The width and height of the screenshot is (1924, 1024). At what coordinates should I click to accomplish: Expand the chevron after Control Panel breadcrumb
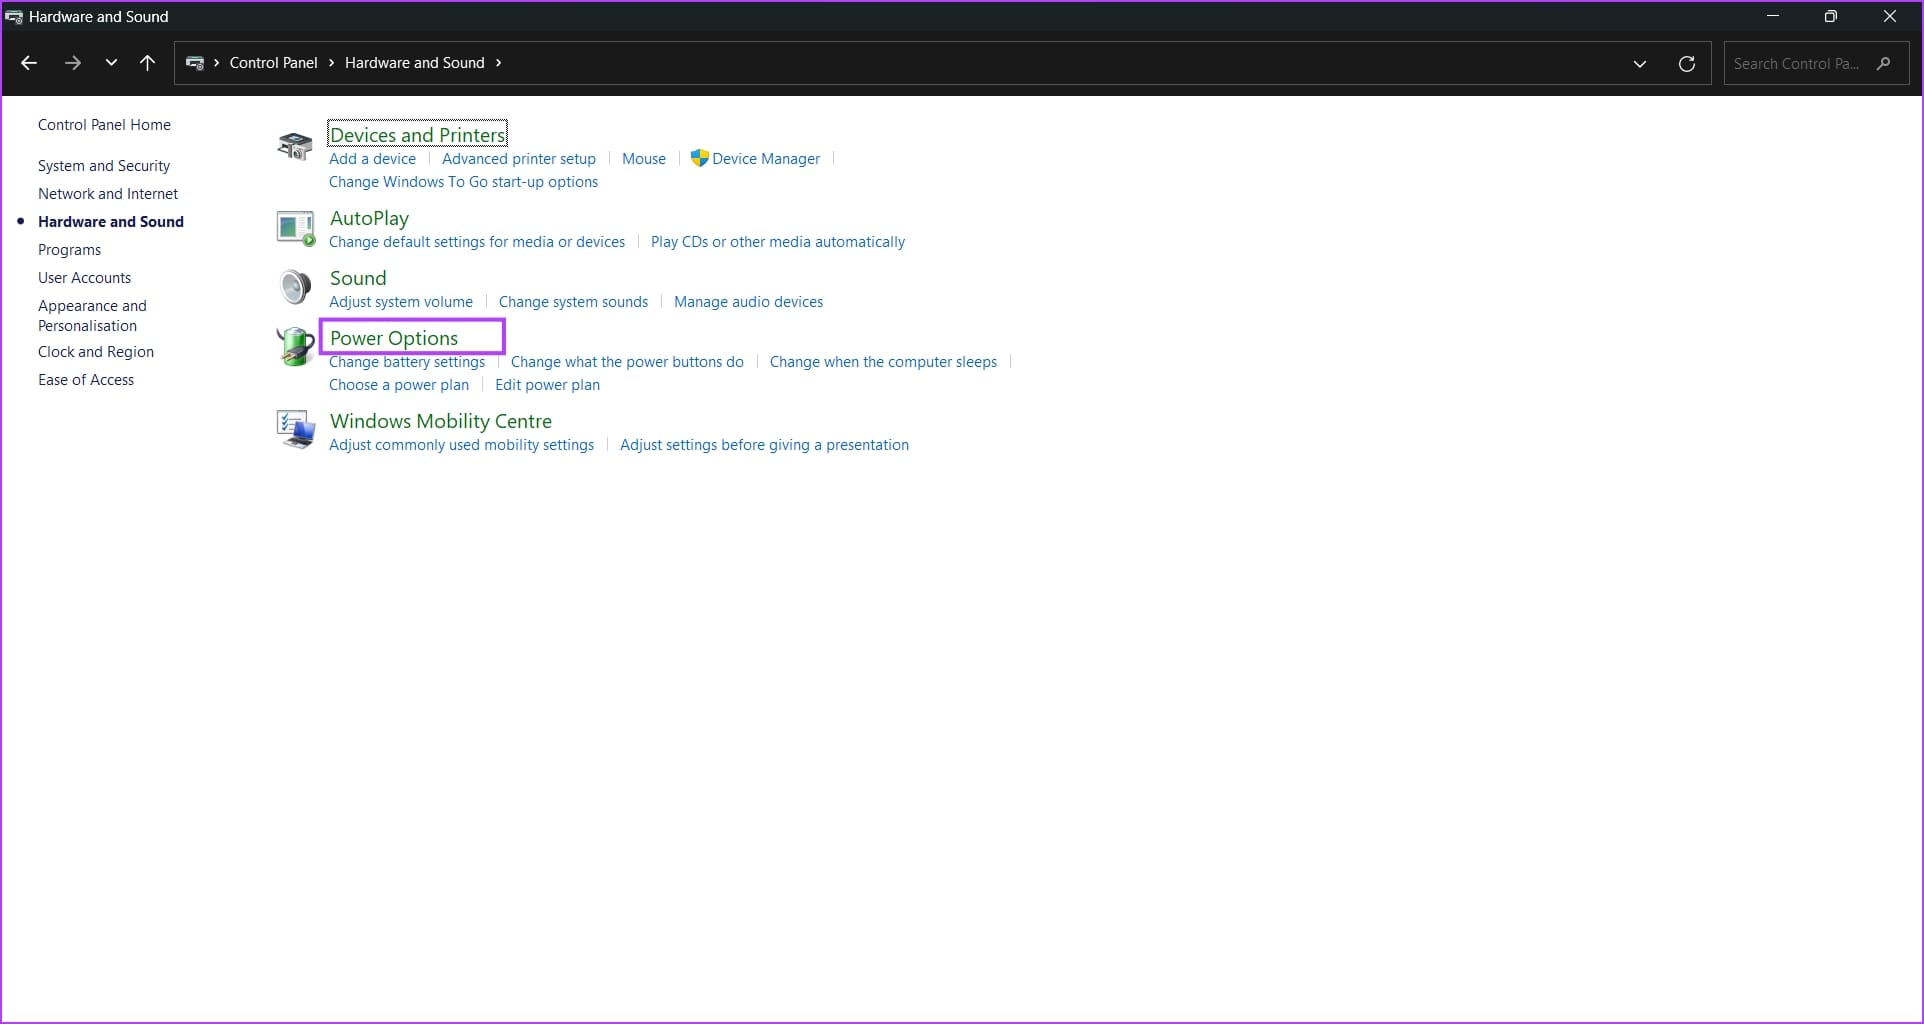[x=331, y=63]
